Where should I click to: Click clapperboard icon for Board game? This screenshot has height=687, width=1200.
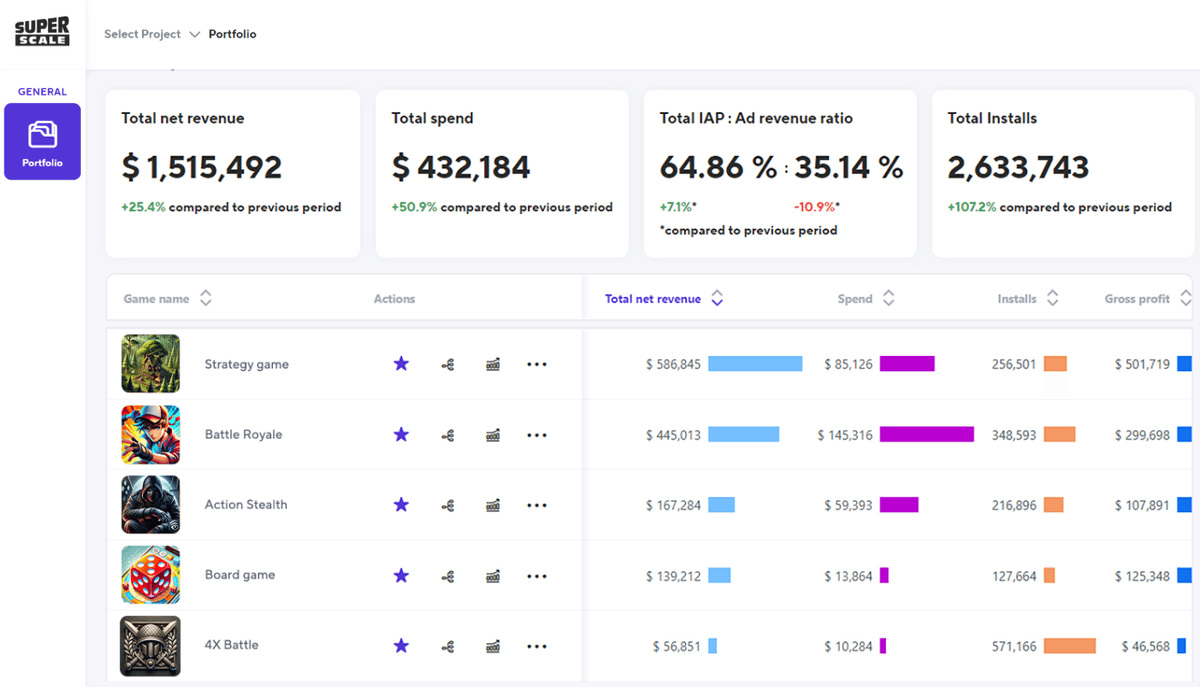[x=492, y=576]
